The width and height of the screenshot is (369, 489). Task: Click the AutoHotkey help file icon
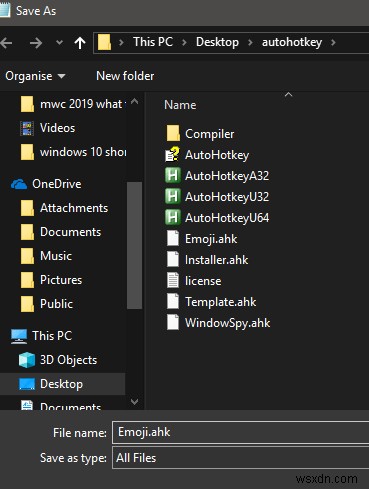[x=172, y=154]
